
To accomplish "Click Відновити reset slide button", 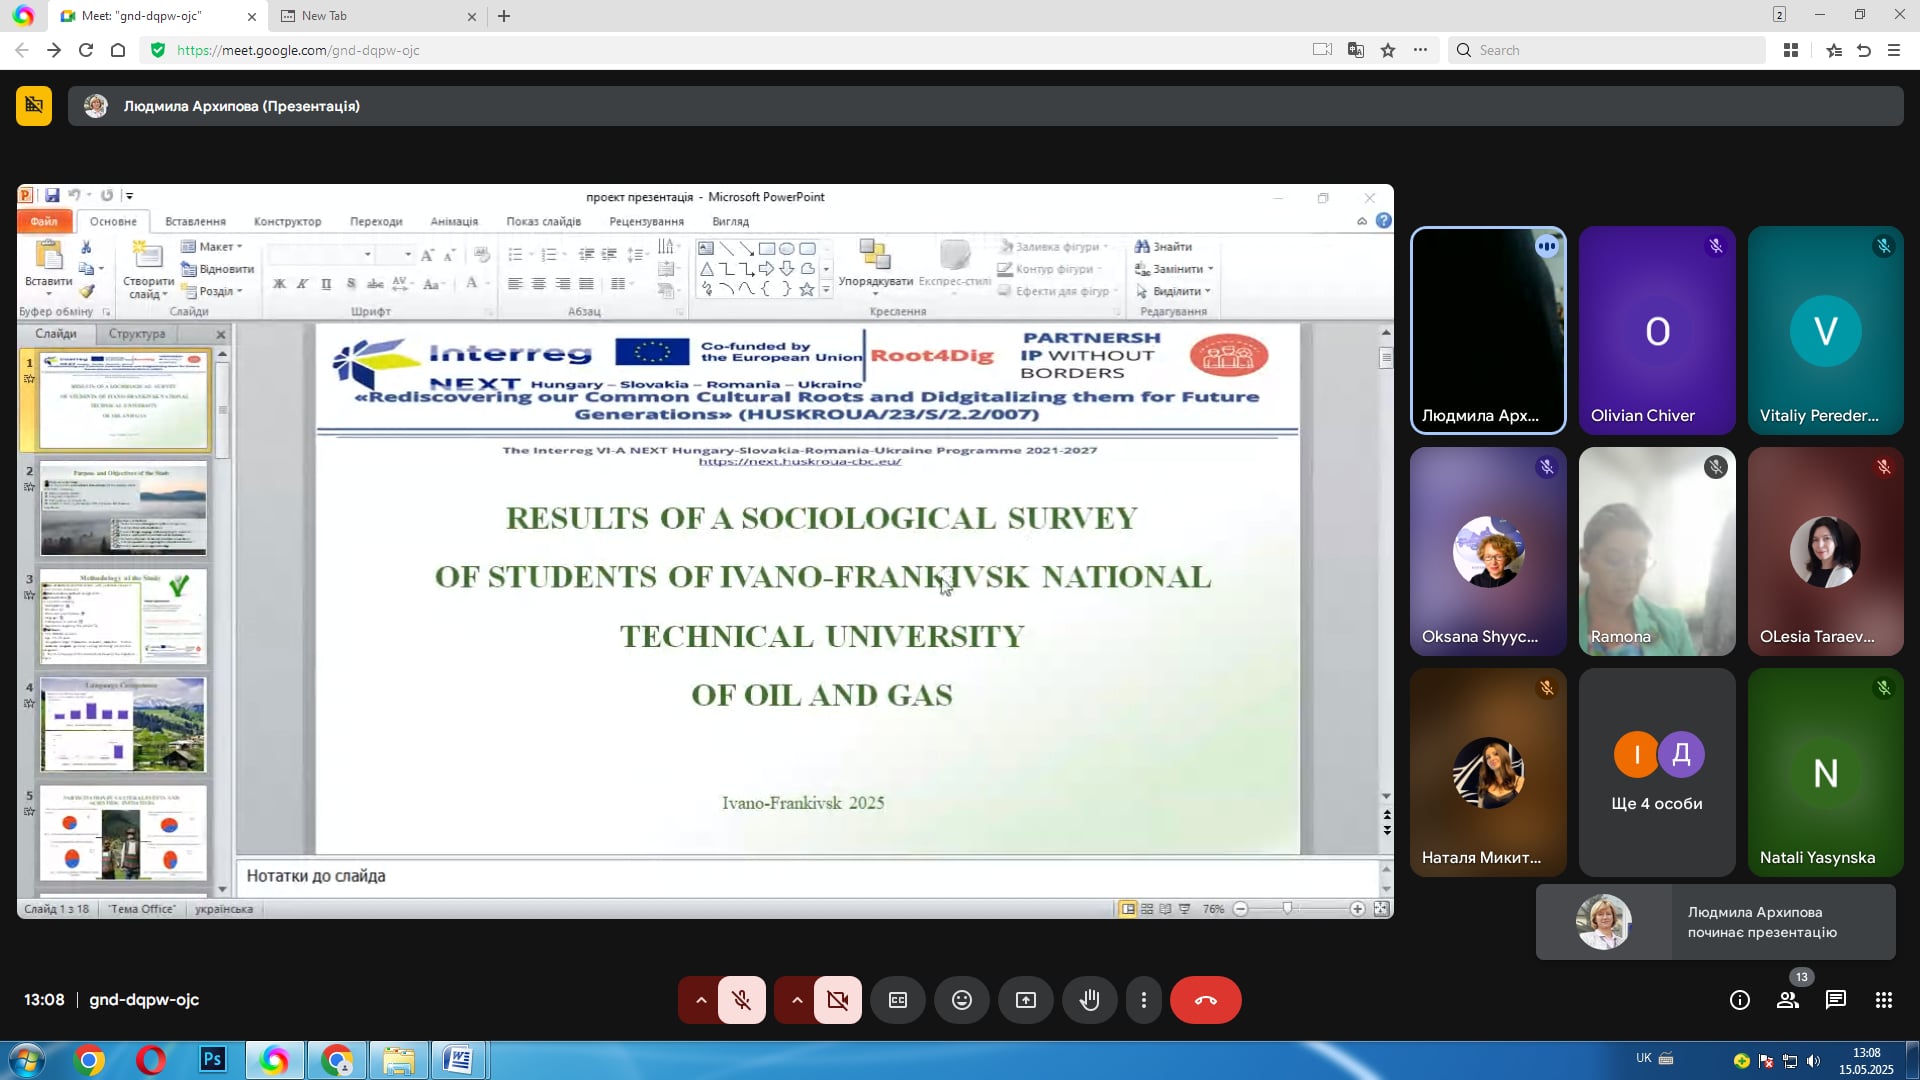I will (218, 269).
